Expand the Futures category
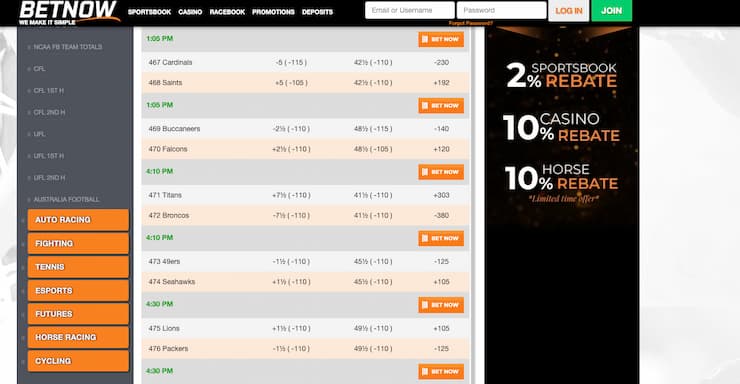Viewport: 740px width, 384px height. tap(78, 314)
